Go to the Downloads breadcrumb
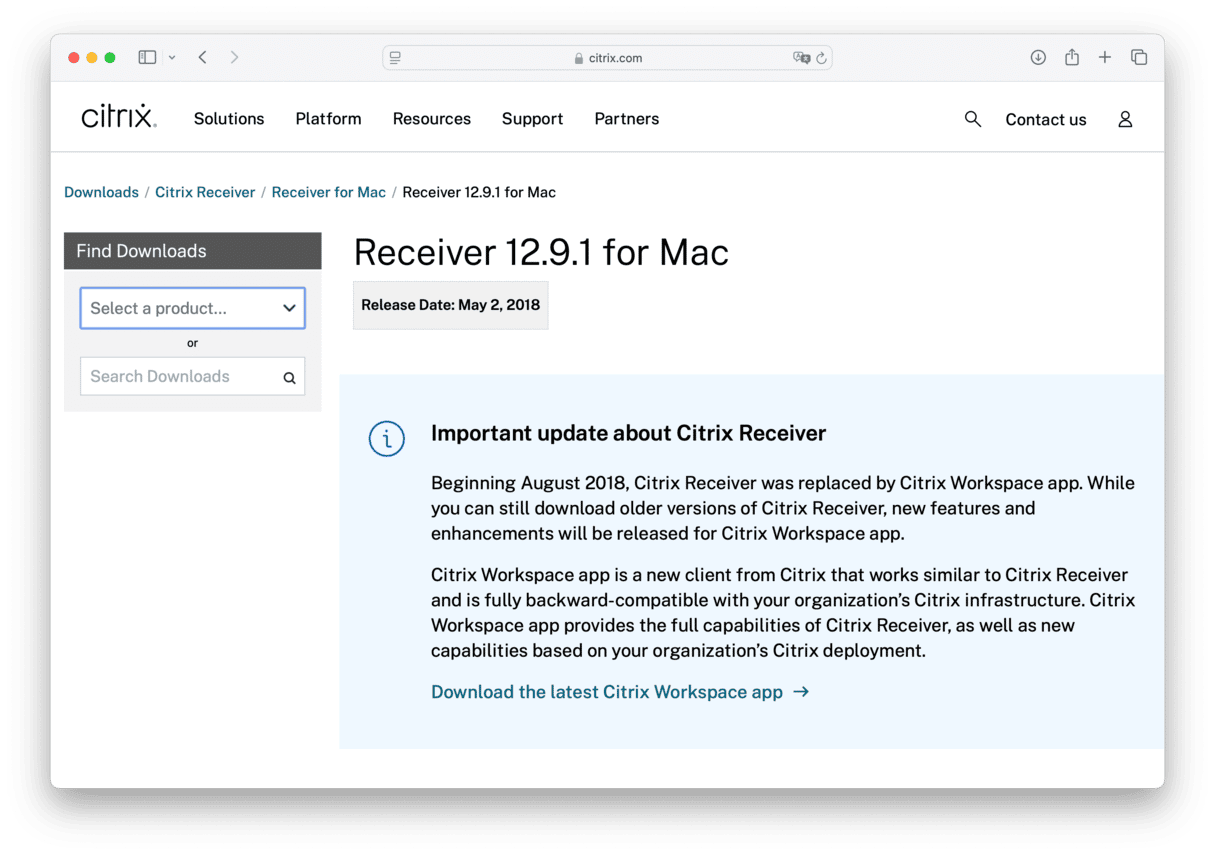Image resolution: width=1215 pixels, height=855 pixels. [101, 192]
